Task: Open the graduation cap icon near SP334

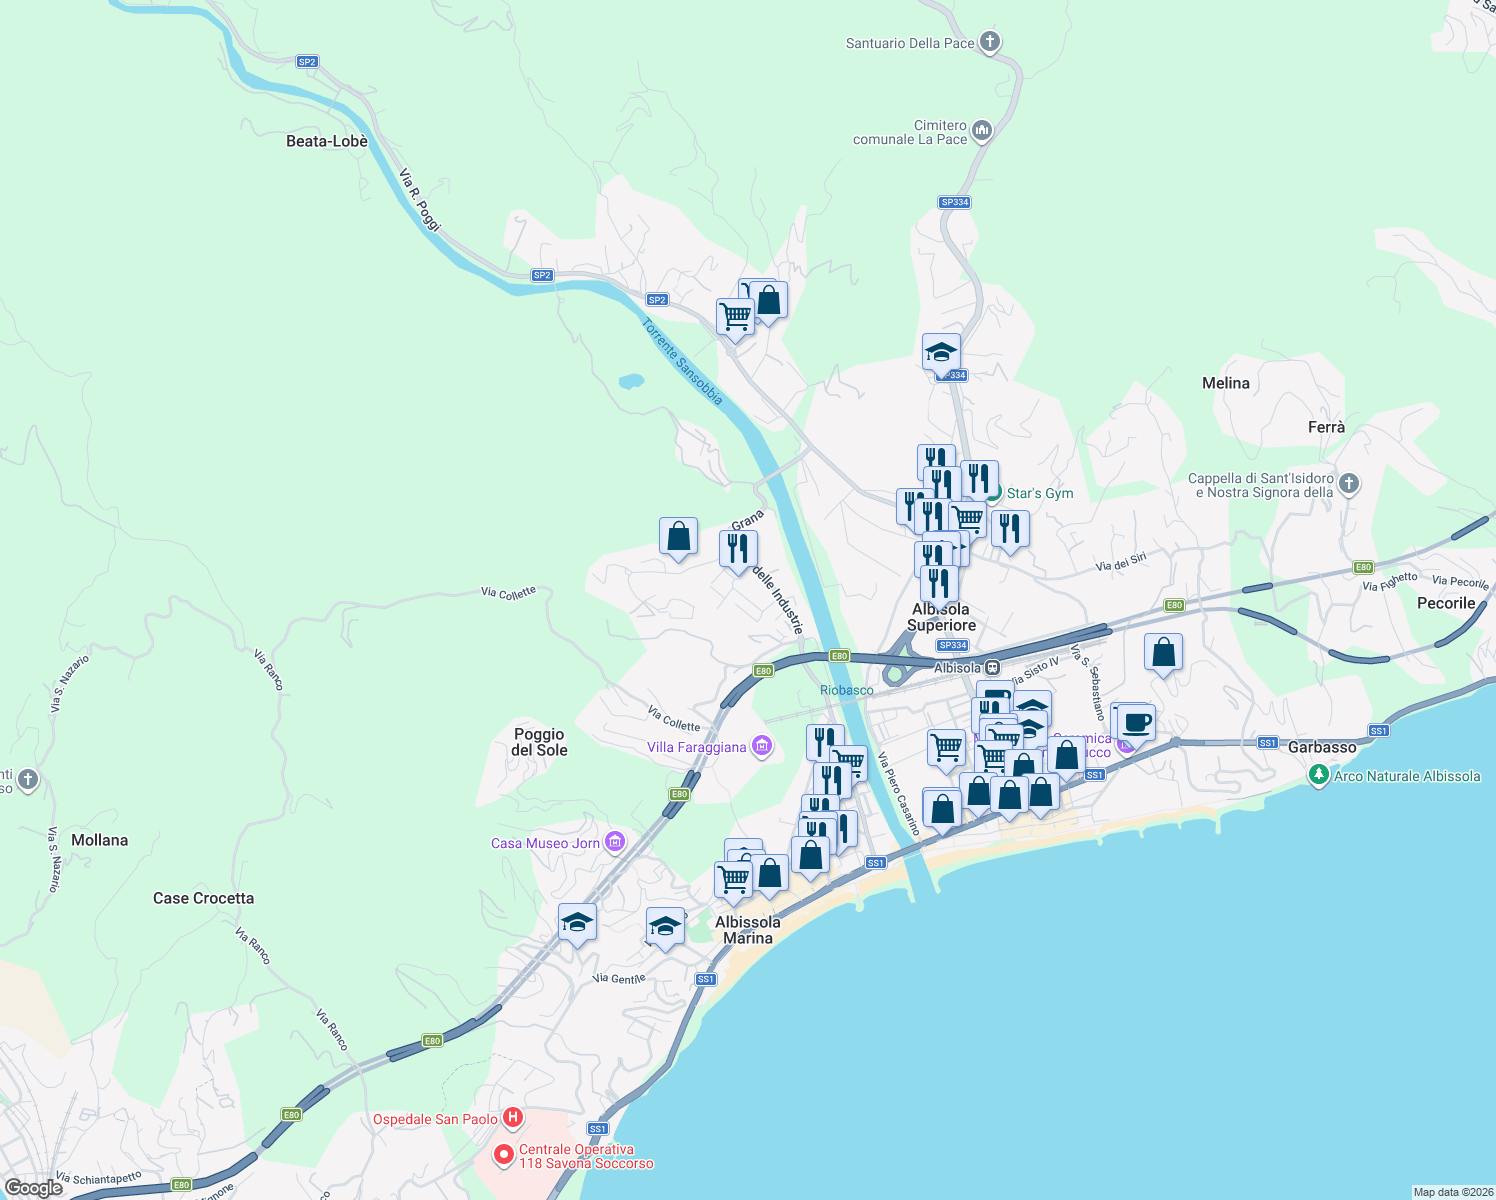Action: 940,352
